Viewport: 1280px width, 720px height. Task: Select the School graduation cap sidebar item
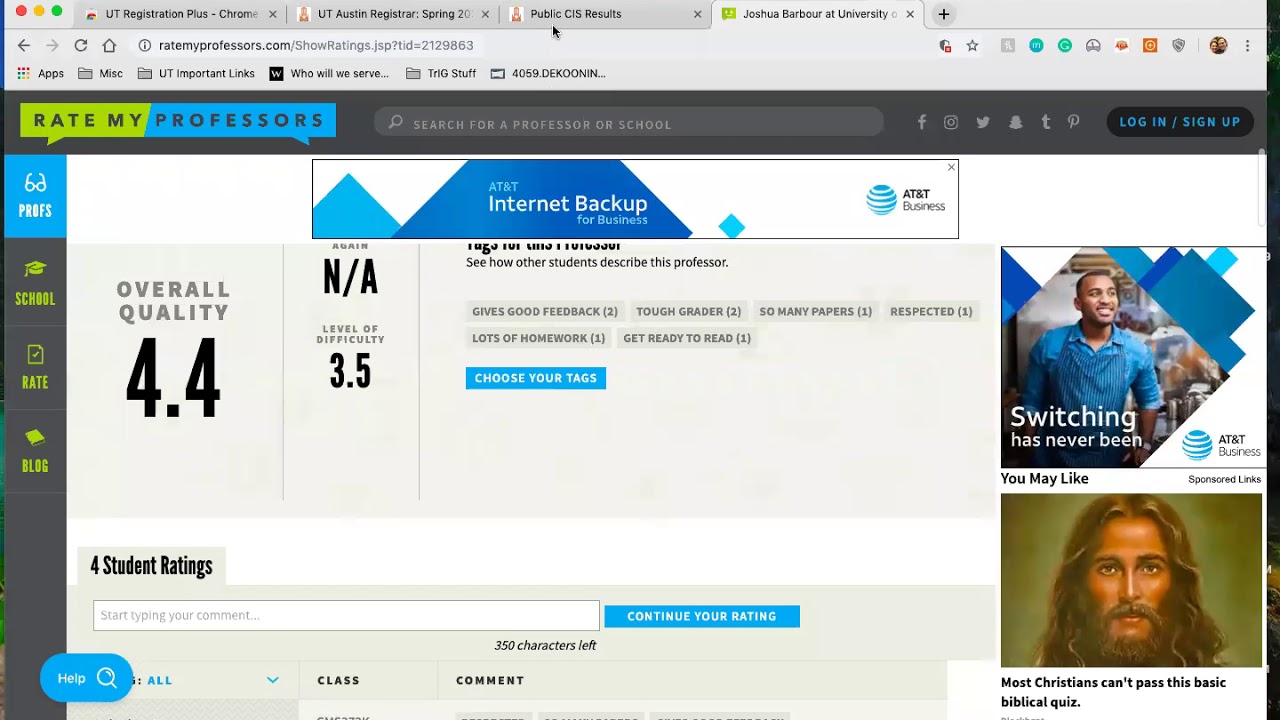(x=35, y=283)
